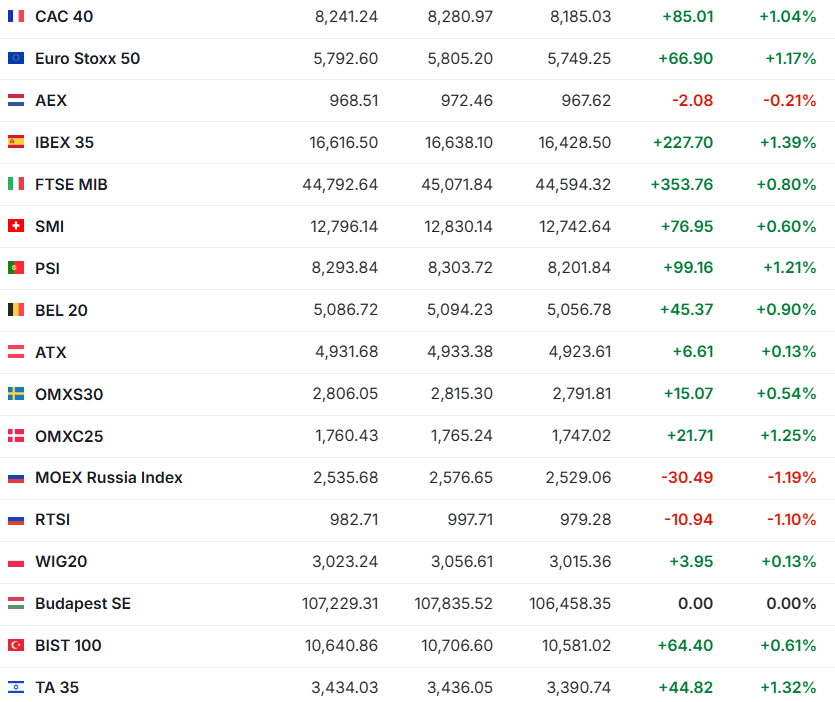This screenshot has width=835, height=702.
Task: Click the FTSE MIB change value +353.76
Action: point(682,185)
